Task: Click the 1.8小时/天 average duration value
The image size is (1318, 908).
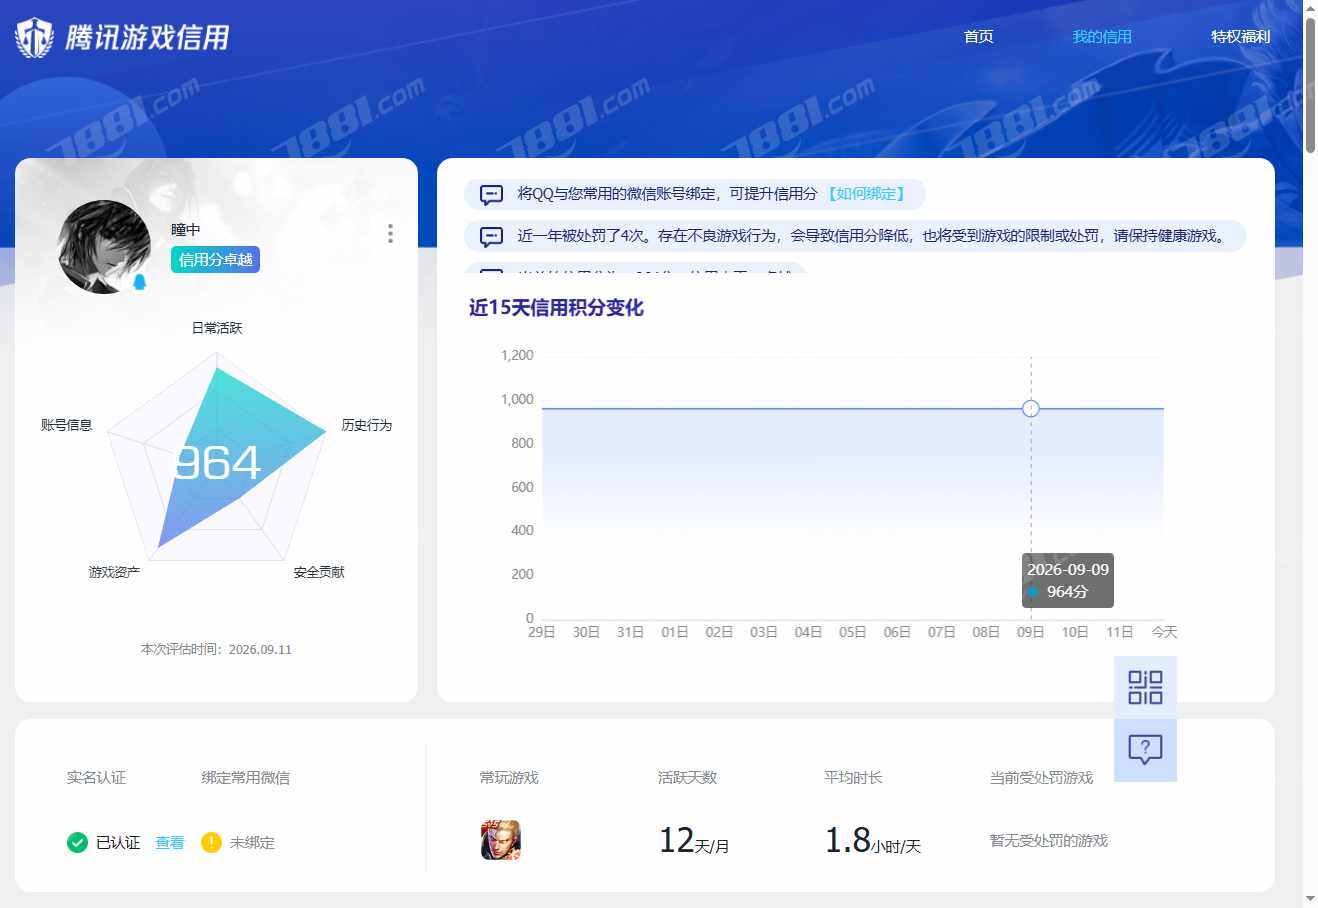Action: point(872,841)
